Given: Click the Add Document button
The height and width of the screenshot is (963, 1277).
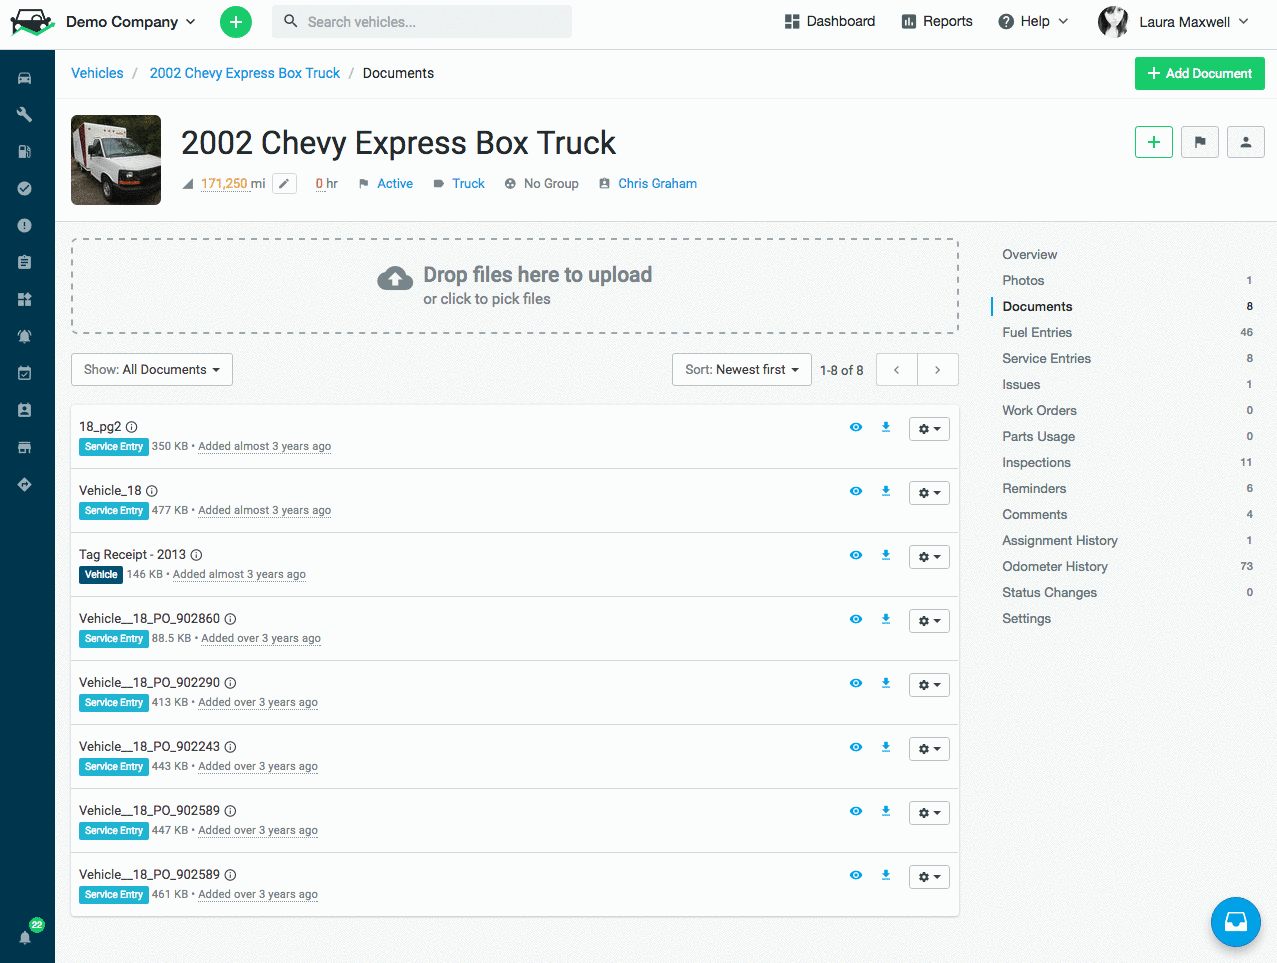Looking at the screenshot, I should [1200, 73].
